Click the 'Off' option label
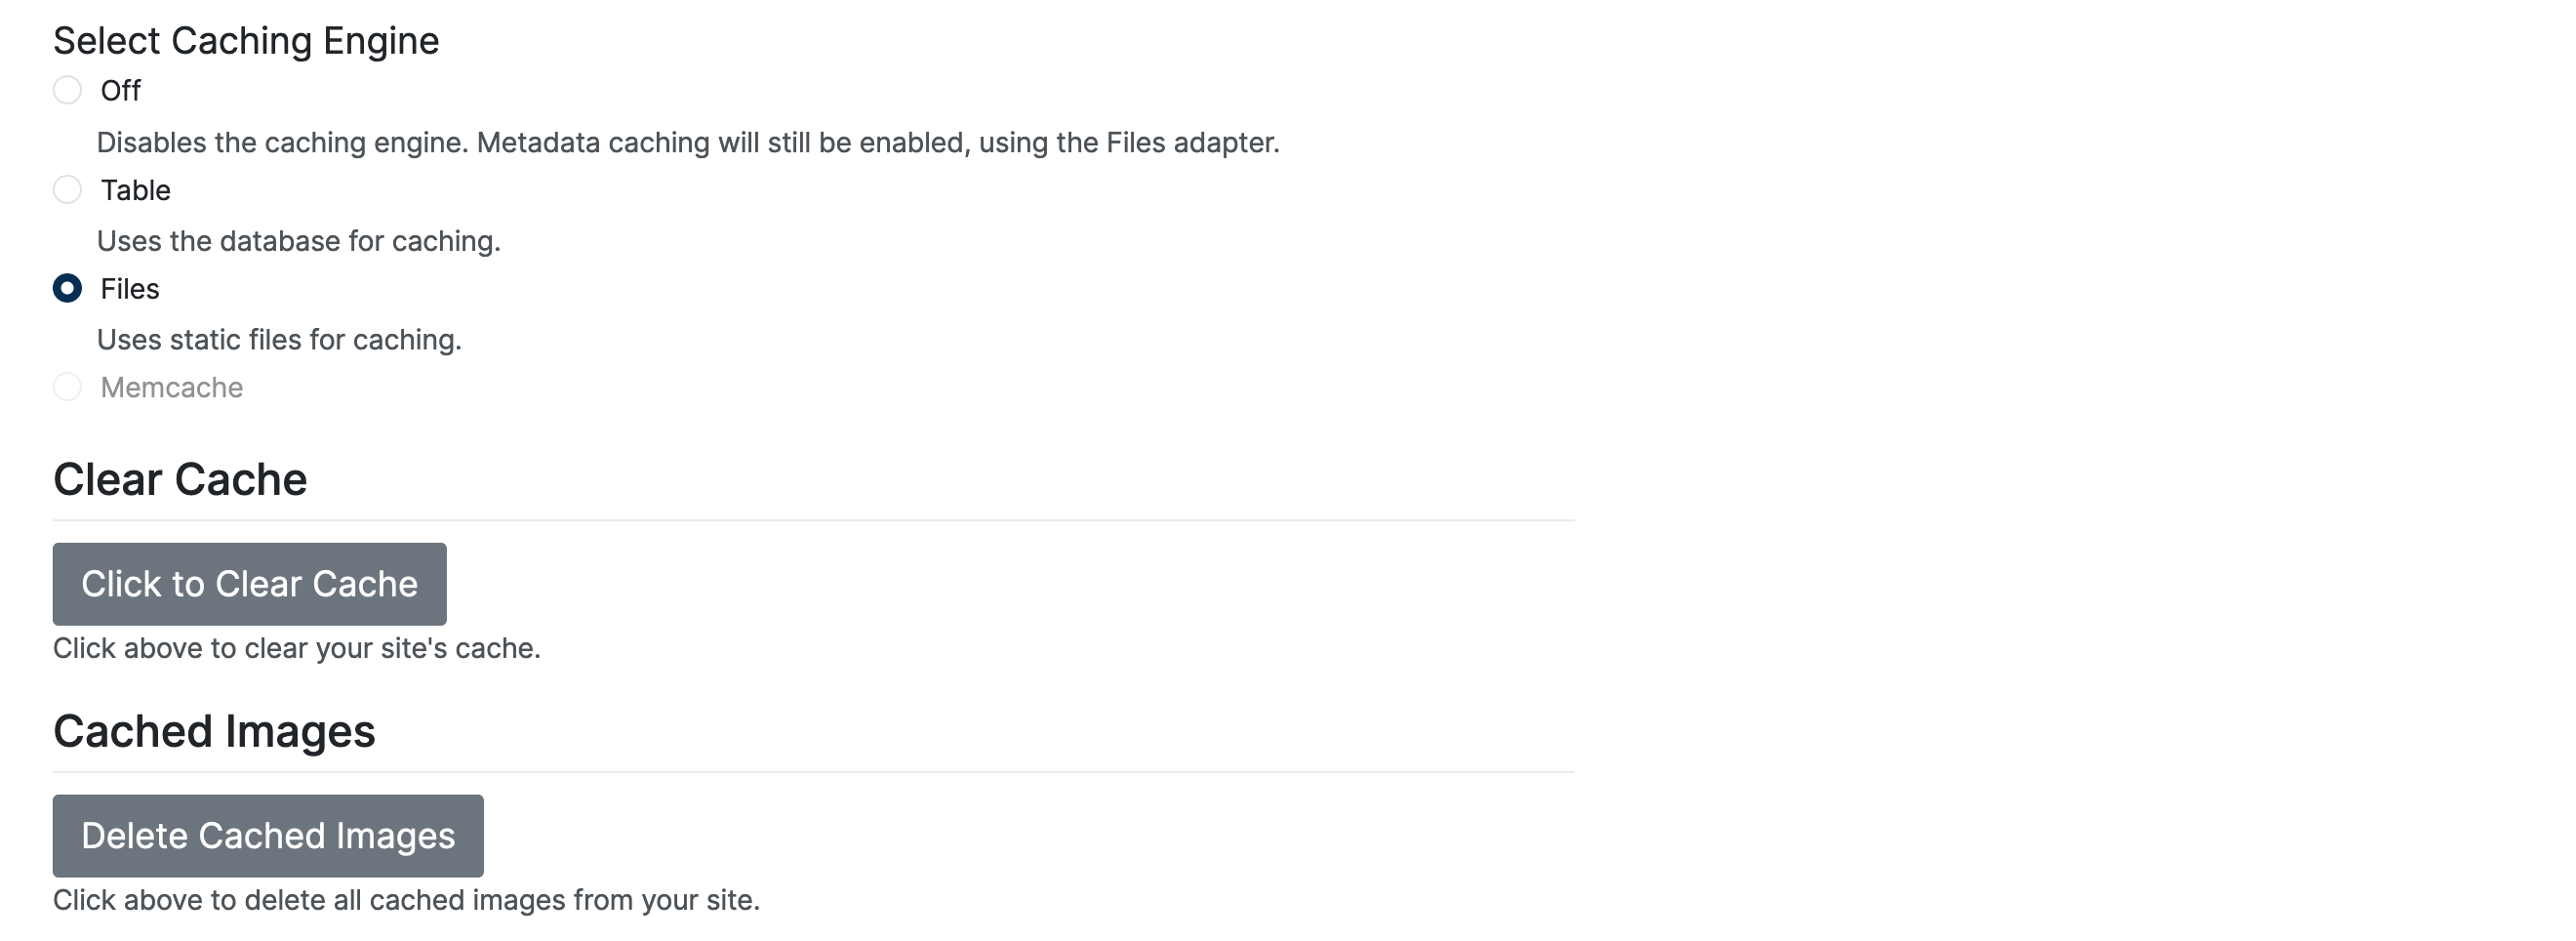This screenshot has width=2576, height=941. coord(120,91)
